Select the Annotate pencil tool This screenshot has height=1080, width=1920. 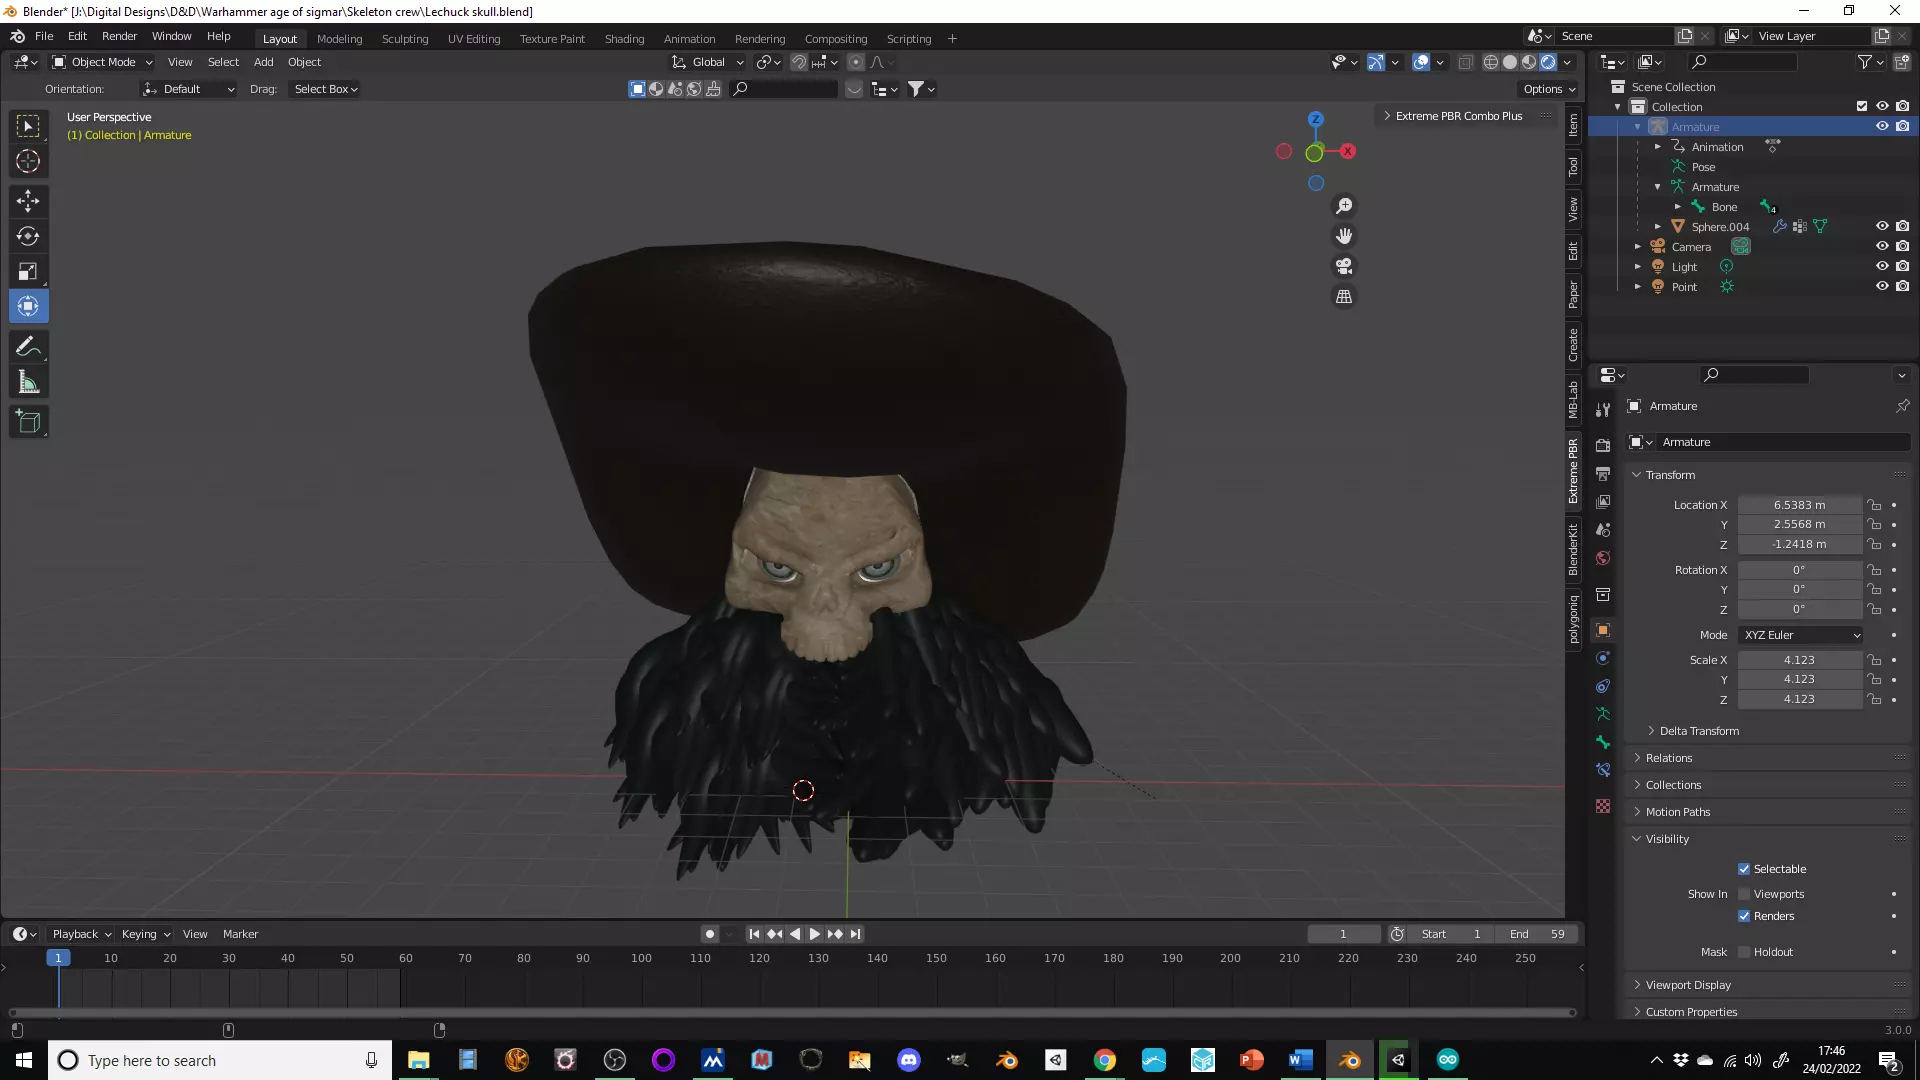28,347
